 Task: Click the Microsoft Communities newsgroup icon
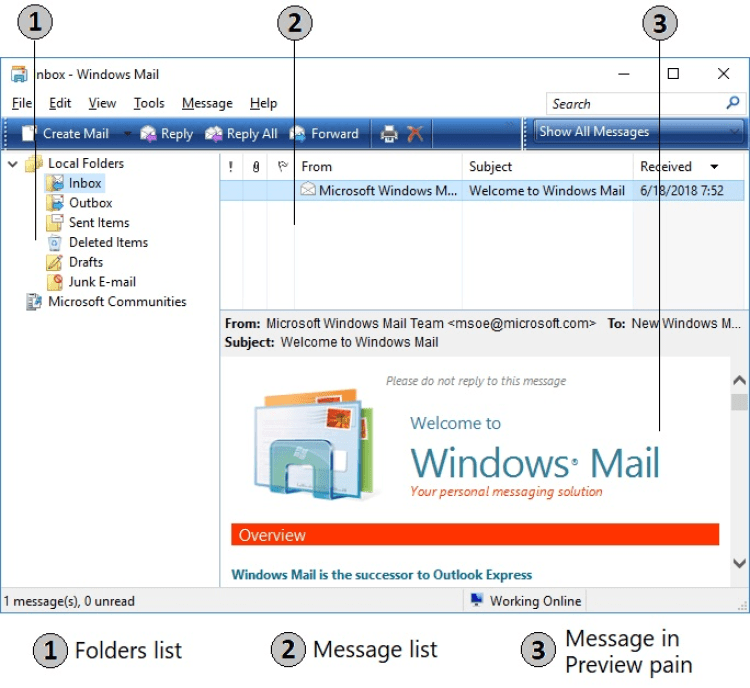[34, 301]
